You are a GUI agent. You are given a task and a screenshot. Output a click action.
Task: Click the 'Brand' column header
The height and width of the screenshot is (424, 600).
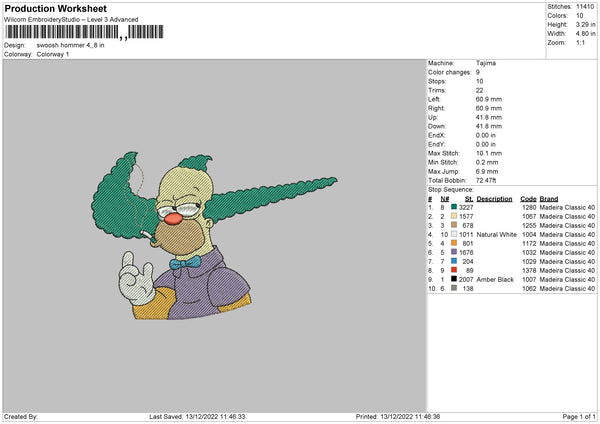tap(549, 199)
